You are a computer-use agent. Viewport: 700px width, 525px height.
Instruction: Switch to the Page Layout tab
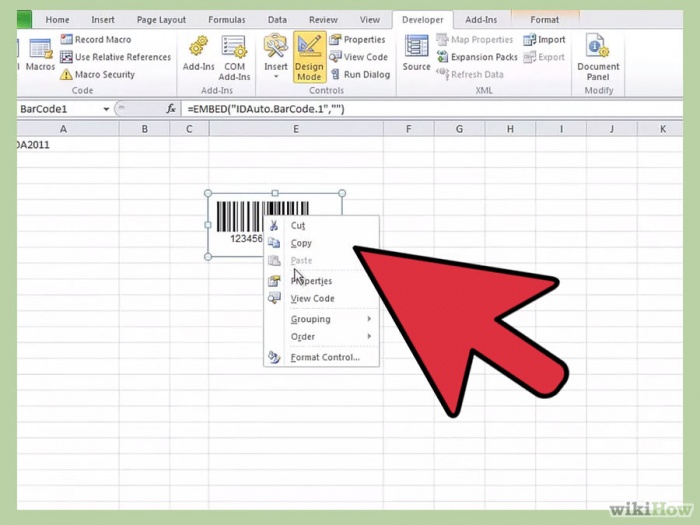pos(161,20)
